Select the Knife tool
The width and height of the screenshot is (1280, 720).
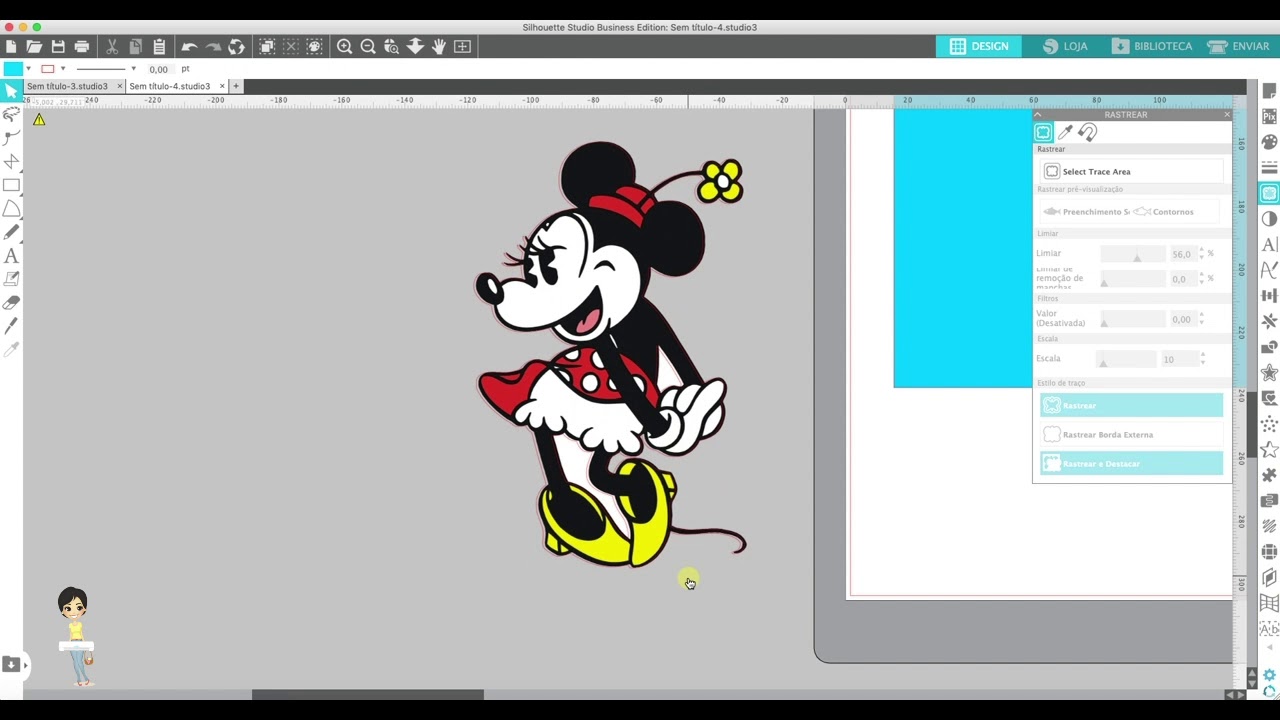point(12,326)
